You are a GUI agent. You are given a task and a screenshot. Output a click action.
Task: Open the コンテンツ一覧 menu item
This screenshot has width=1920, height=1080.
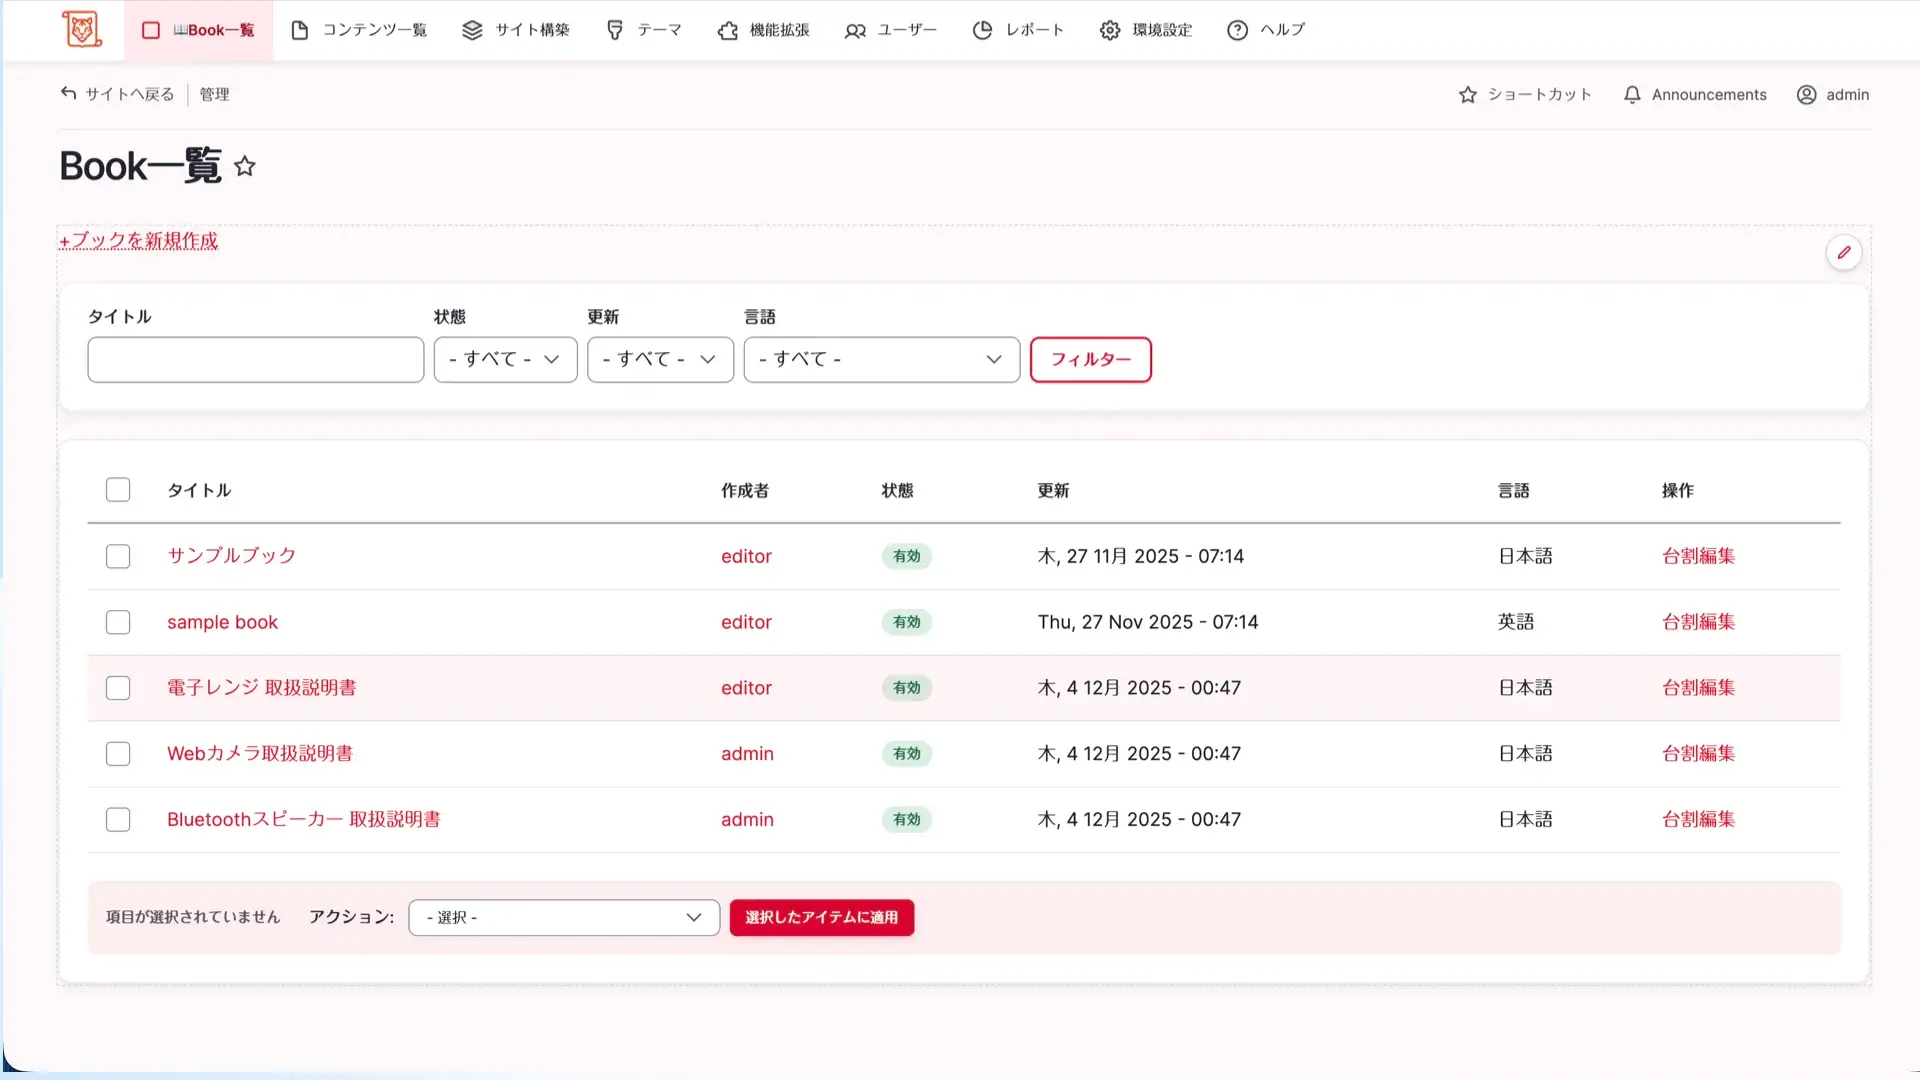coord(359,30)
